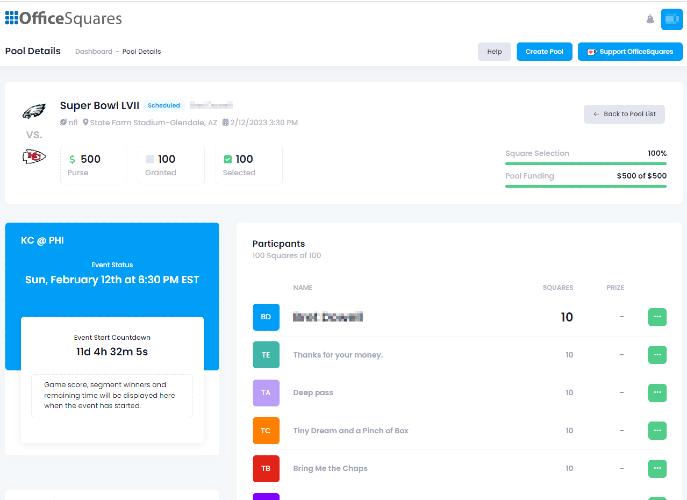Viewport: 687px width, 500px height.
Task: Click the Support OfficeSquares button
Action: (630, 52)
